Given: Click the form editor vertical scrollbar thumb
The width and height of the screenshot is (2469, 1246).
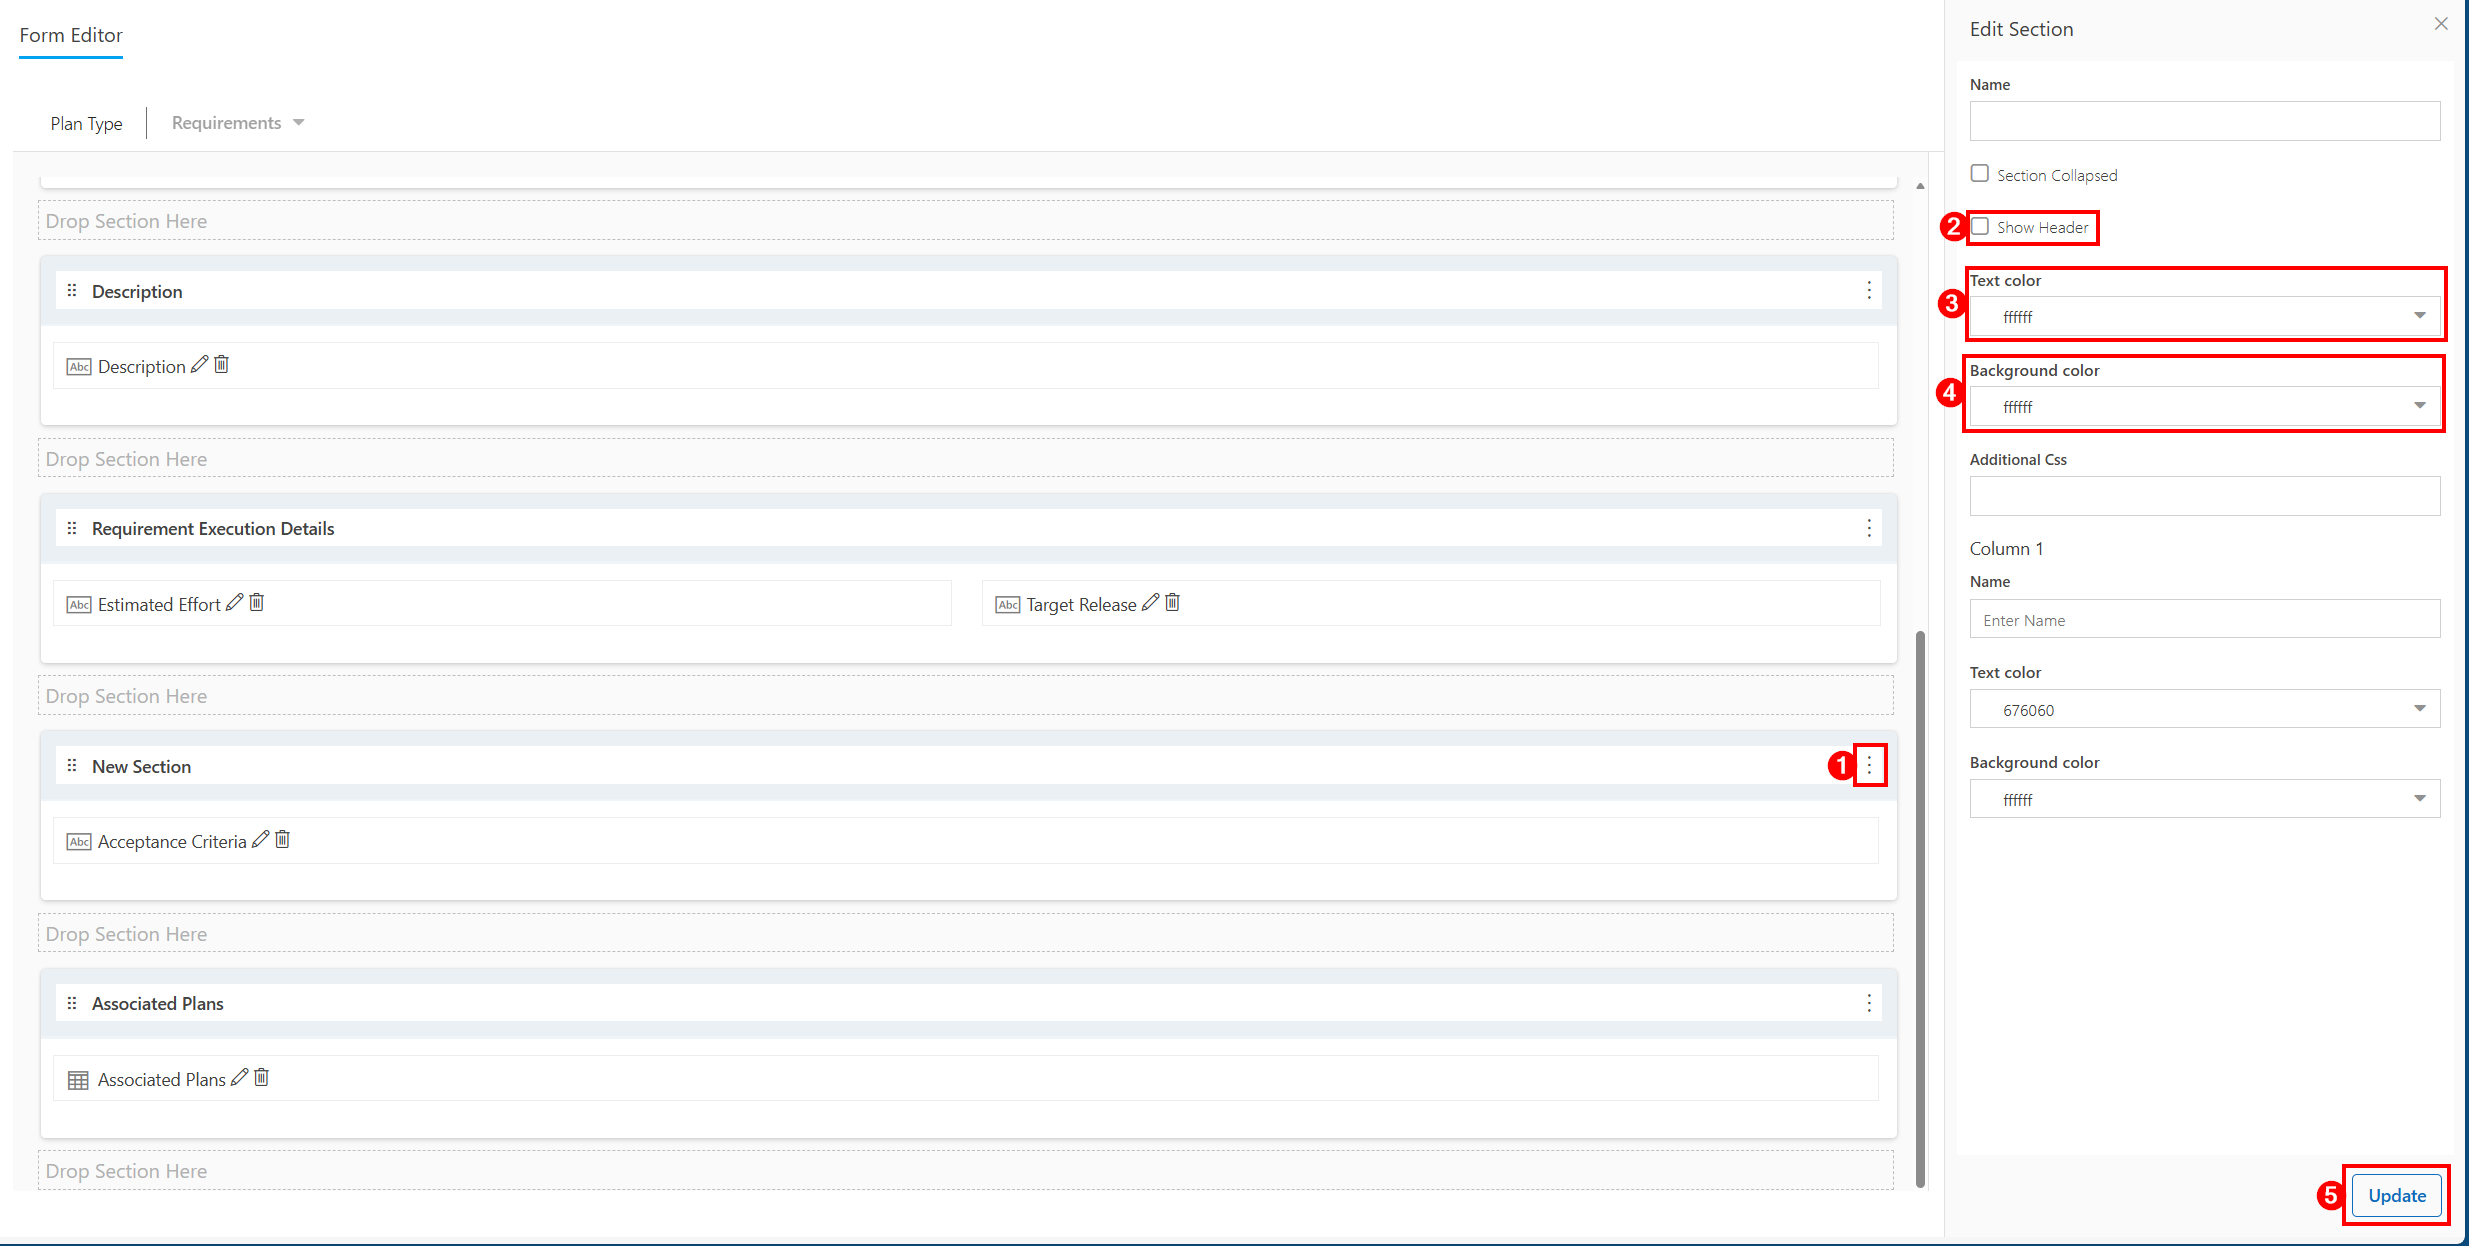Looking at the screenshot, I should click(1920, 908).
